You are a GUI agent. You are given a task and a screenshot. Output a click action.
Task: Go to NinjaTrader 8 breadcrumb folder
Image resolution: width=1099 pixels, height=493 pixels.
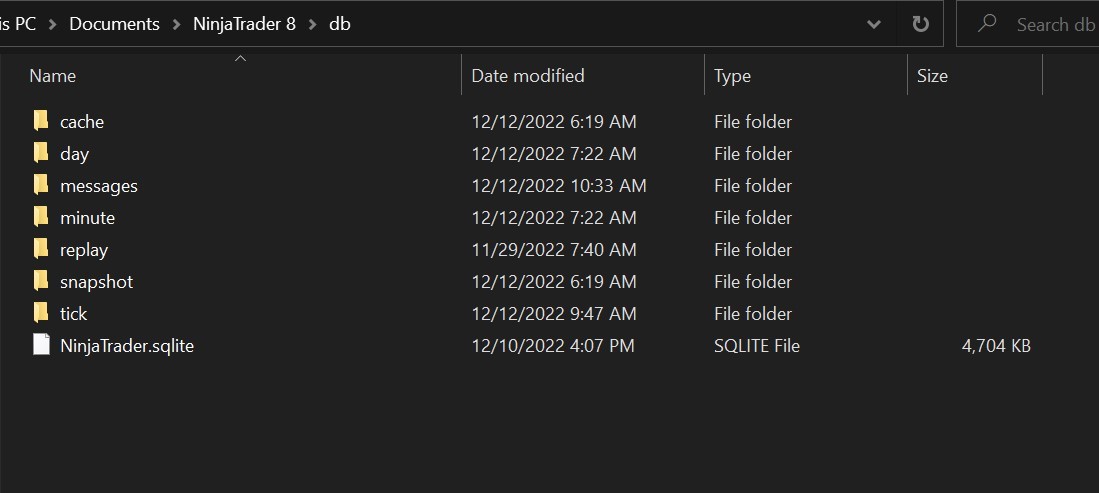click(244, 24)
